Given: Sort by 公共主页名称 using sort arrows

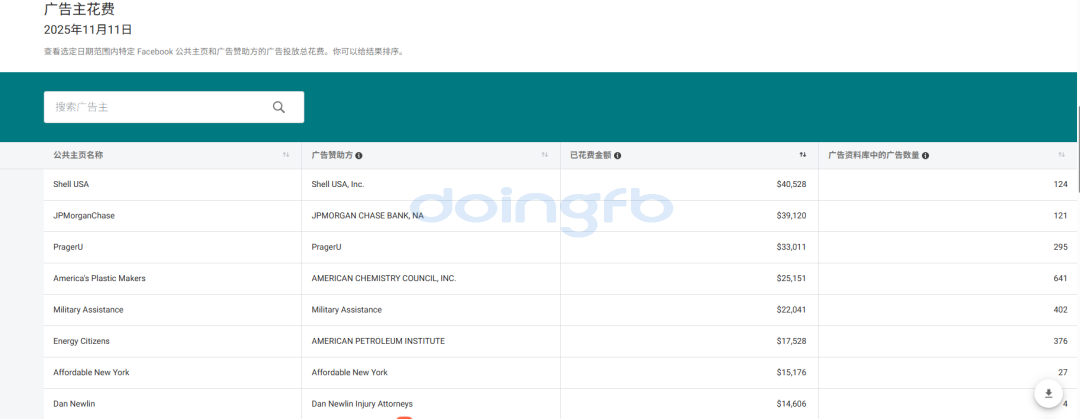Looking at the screenshot, I should pyautogui.click(x=286, y=155).
